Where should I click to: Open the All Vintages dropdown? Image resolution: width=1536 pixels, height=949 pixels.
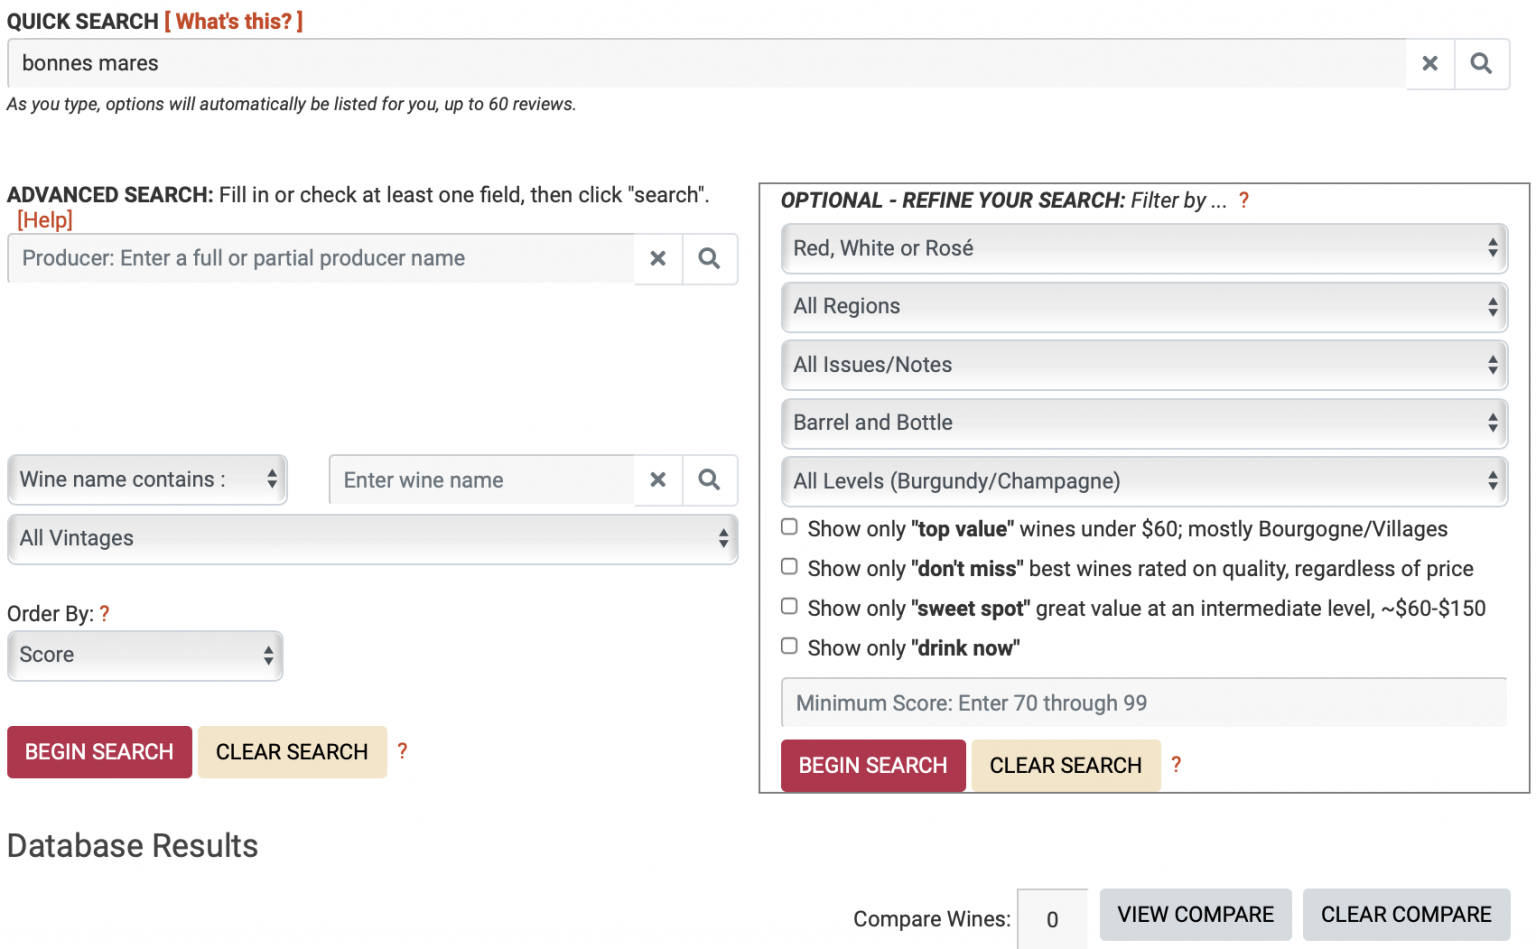[x=372, y=539]
